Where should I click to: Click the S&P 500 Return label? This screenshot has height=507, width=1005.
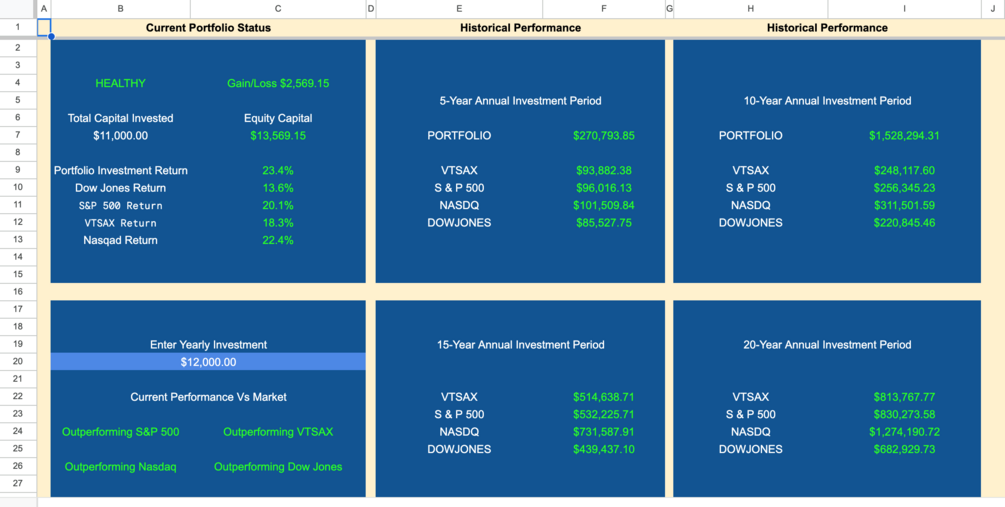coord(120,206)
